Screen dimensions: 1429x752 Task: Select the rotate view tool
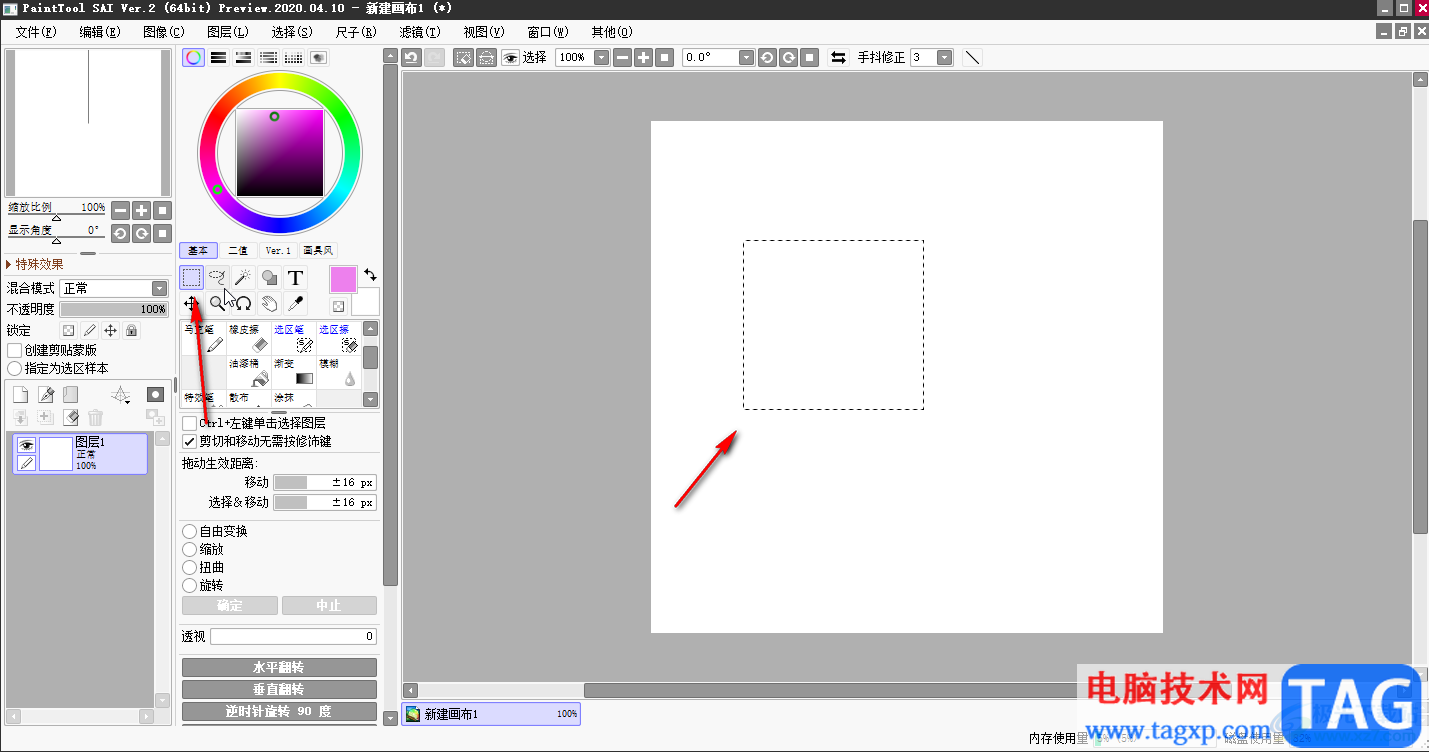pyautogui.click(x=243, y=303)
